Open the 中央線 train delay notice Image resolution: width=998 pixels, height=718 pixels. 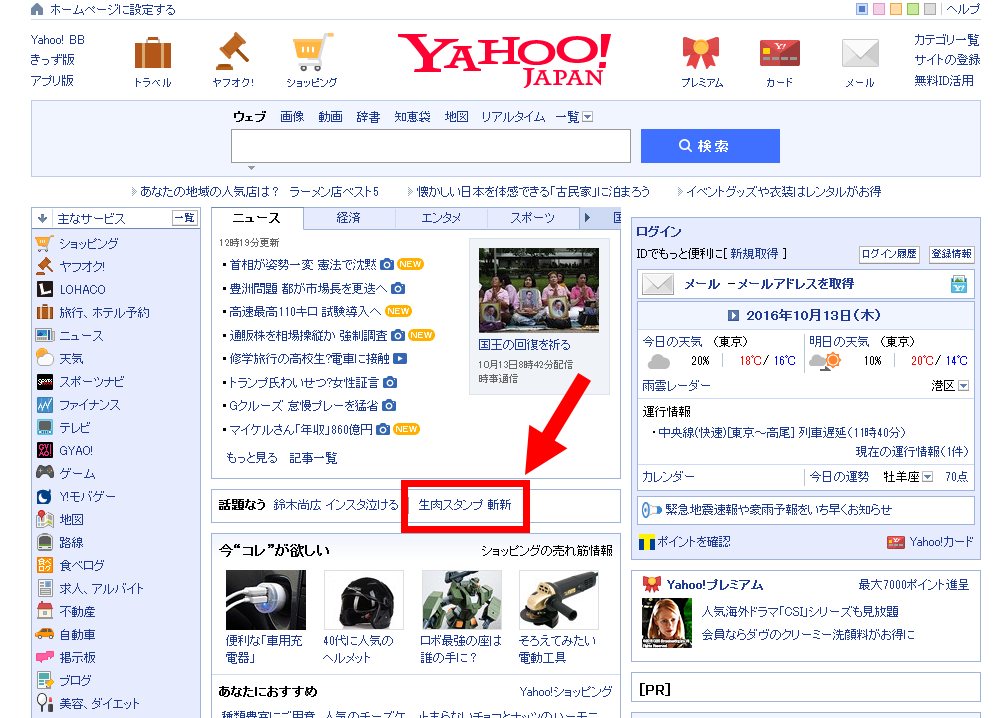point(782,433)
